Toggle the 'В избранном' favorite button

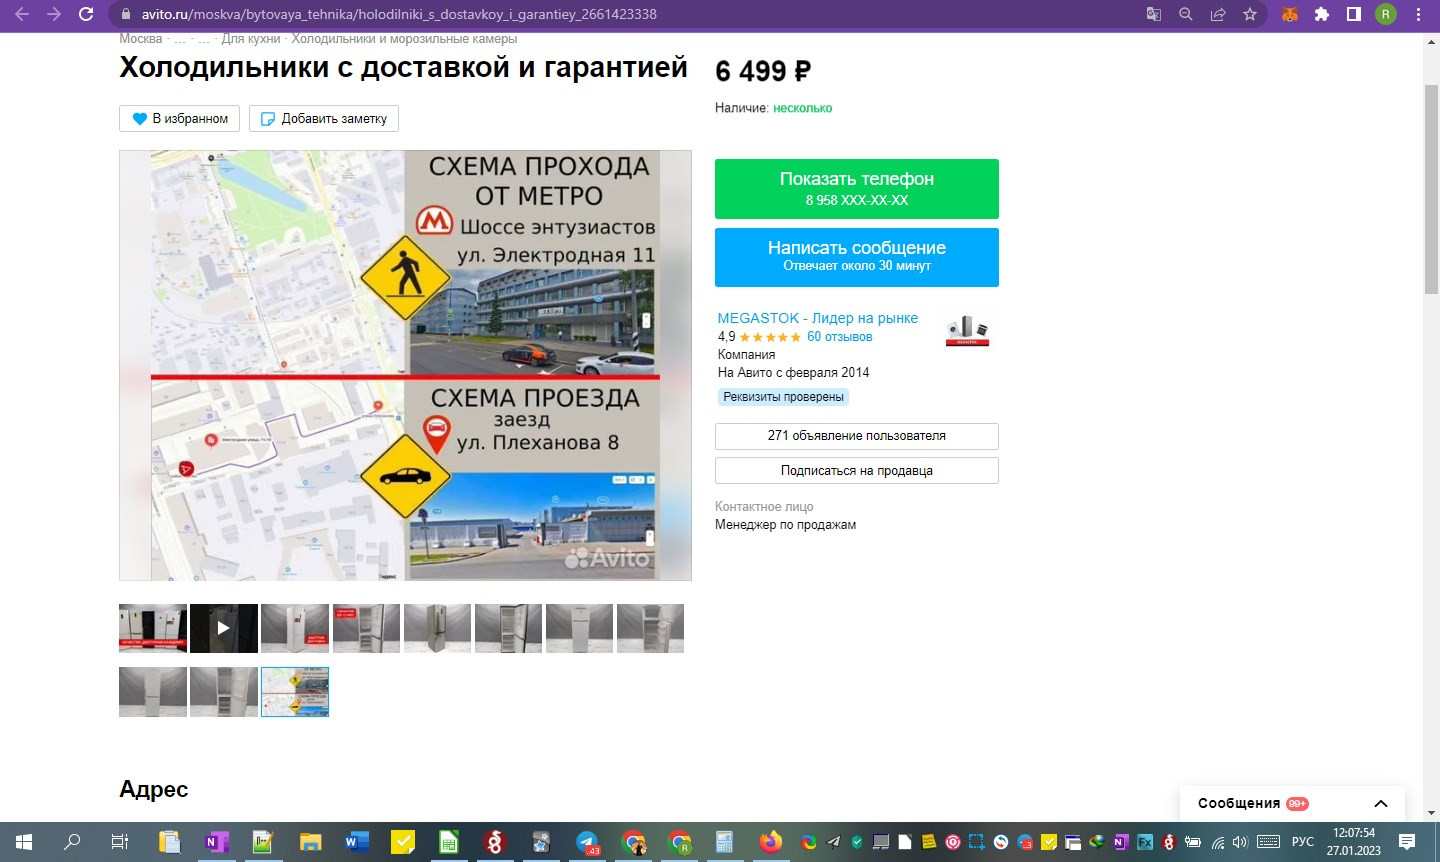click(x=180, y=118)
